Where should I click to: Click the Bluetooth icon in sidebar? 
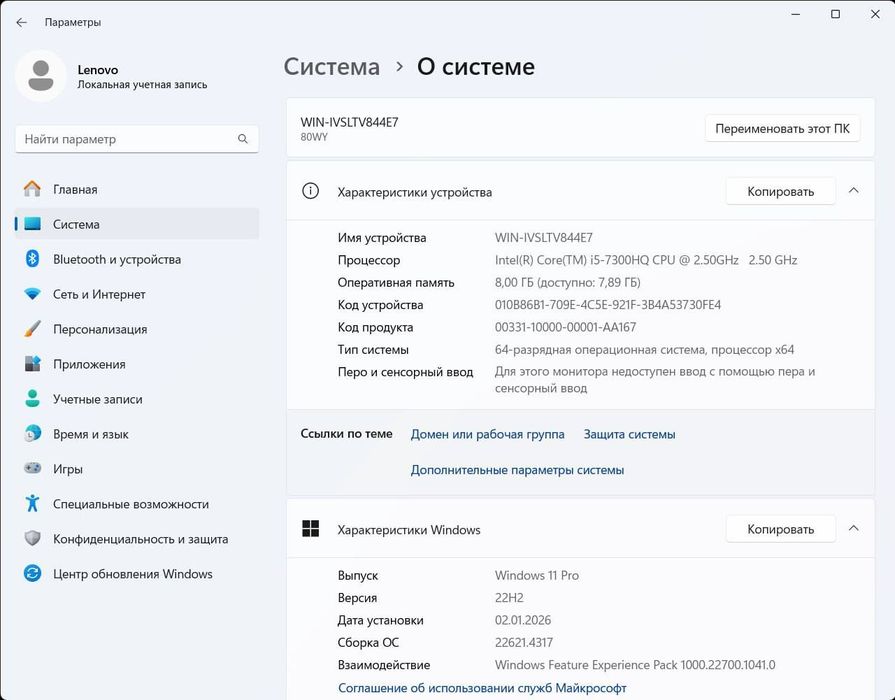click(x=32, y=259)
